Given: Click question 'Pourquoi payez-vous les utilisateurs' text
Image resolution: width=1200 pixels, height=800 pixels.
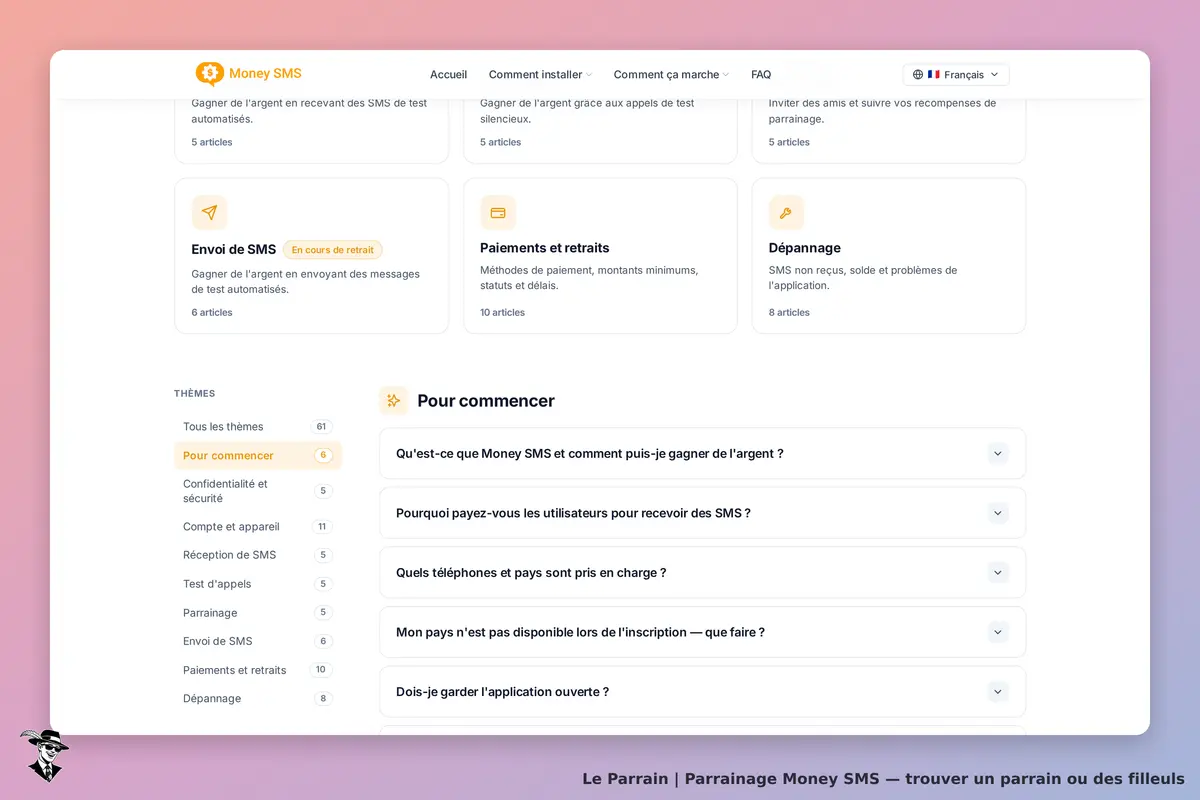Looking at the screenshot, I should [x=573, y=513].
